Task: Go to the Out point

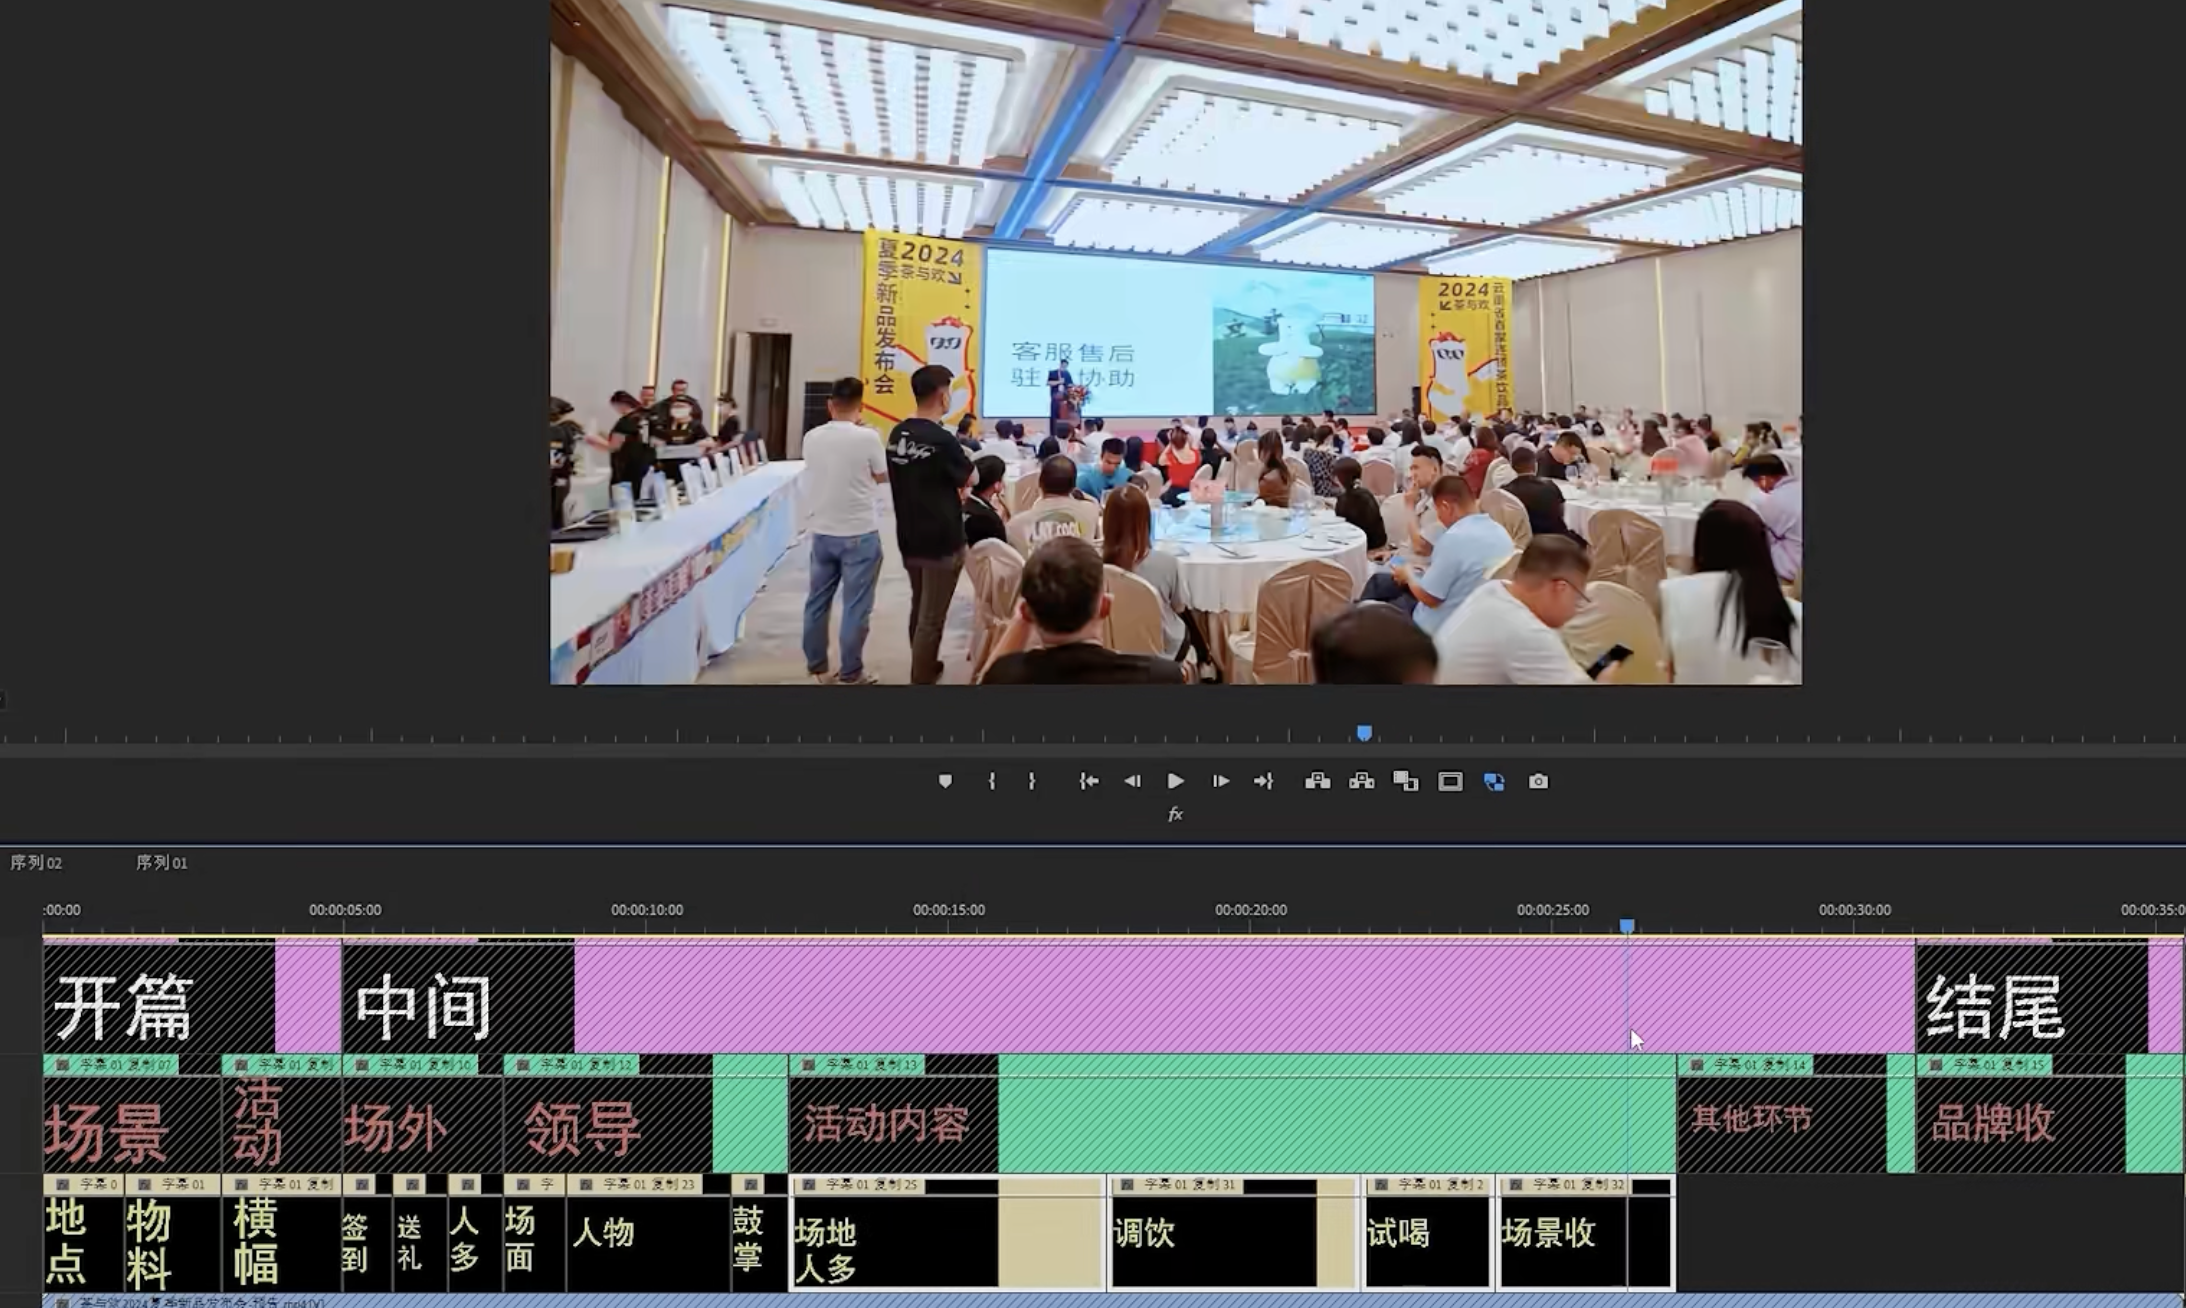Action: point(1264,781)
